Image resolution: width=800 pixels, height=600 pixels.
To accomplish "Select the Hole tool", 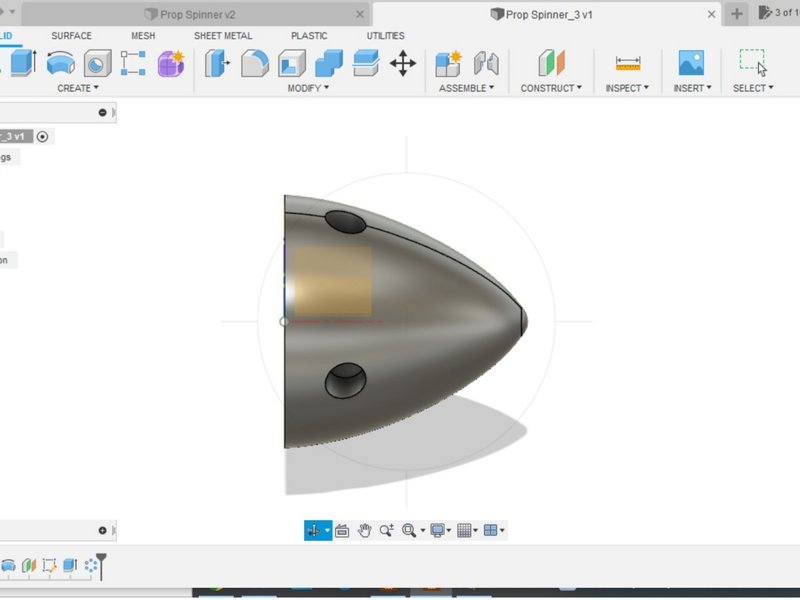I will click(97, 63).
